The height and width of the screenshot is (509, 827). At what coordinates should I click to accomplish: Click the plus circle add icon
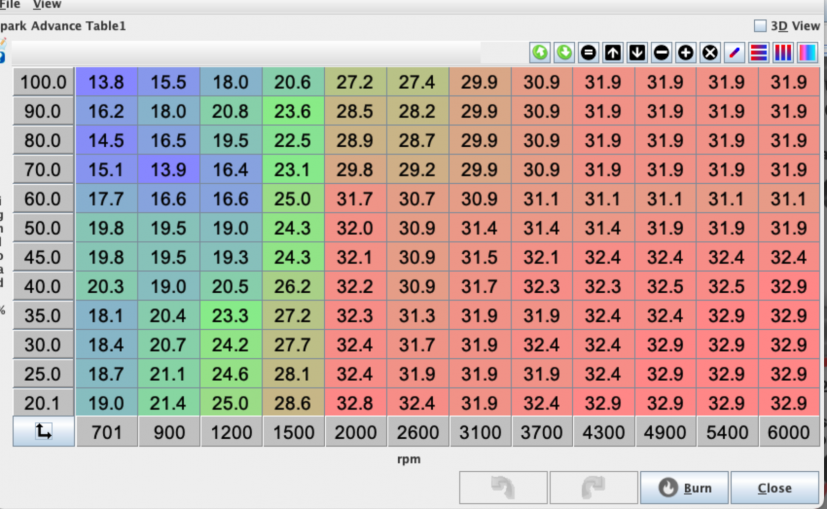point(686,52)
